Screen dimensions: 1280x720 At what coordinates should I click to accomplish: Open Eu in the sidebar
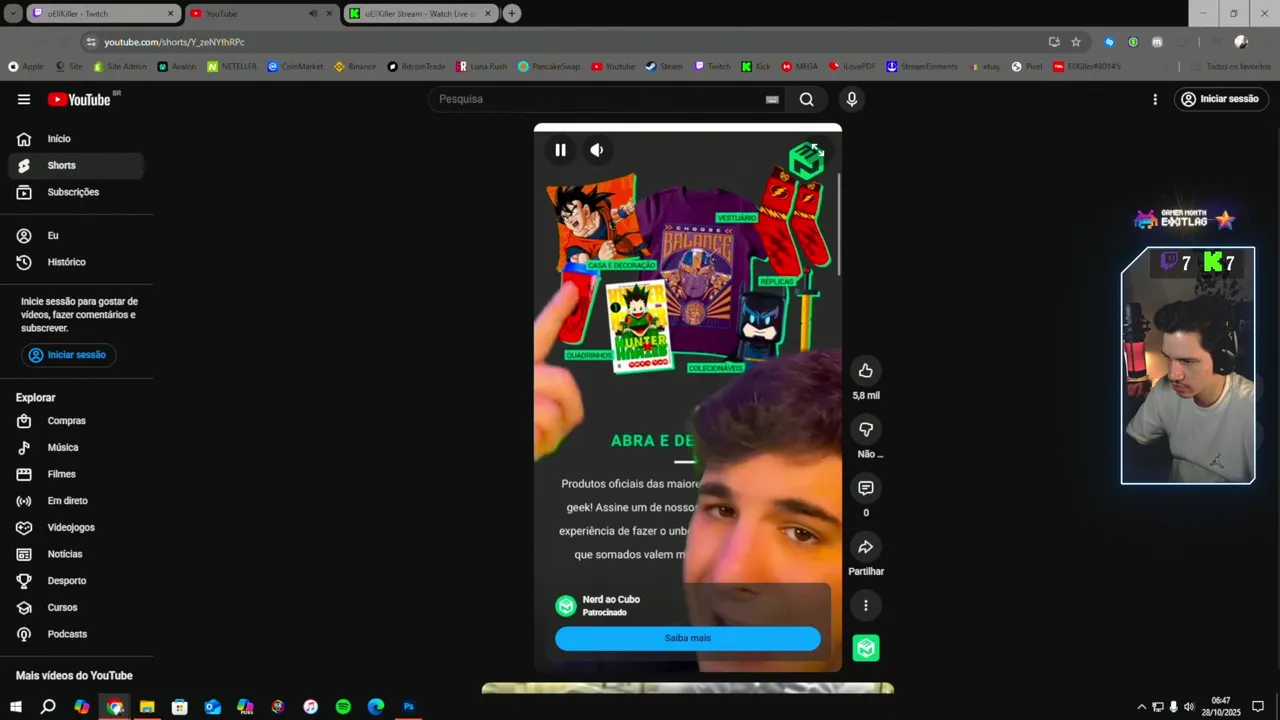click(x=76, y=236)
